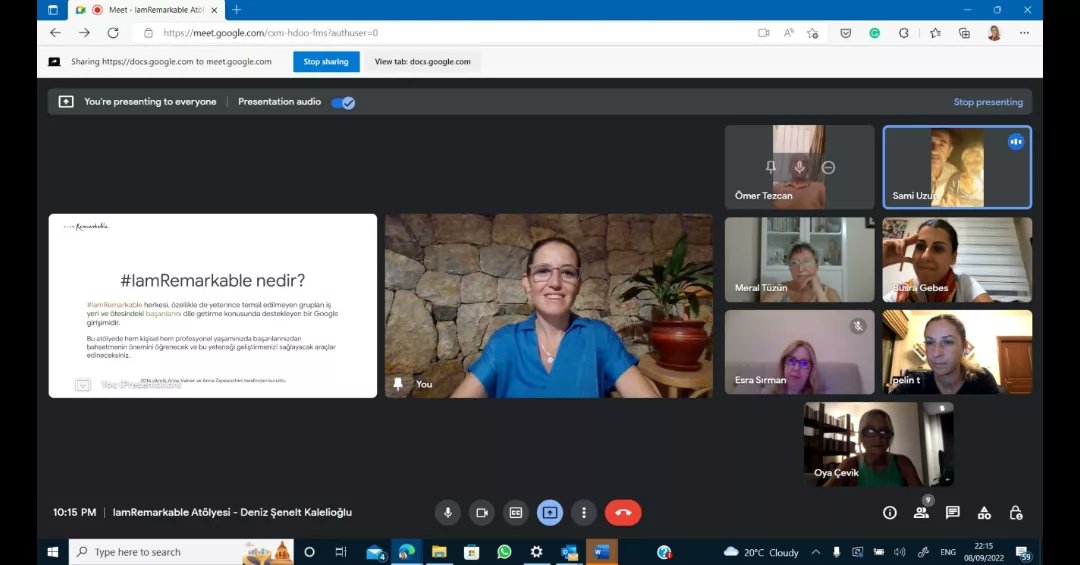This screenshot has width=1080, height=565.
Task: Click the green Grammarly extension icon
Action: [x=874, y=32]
